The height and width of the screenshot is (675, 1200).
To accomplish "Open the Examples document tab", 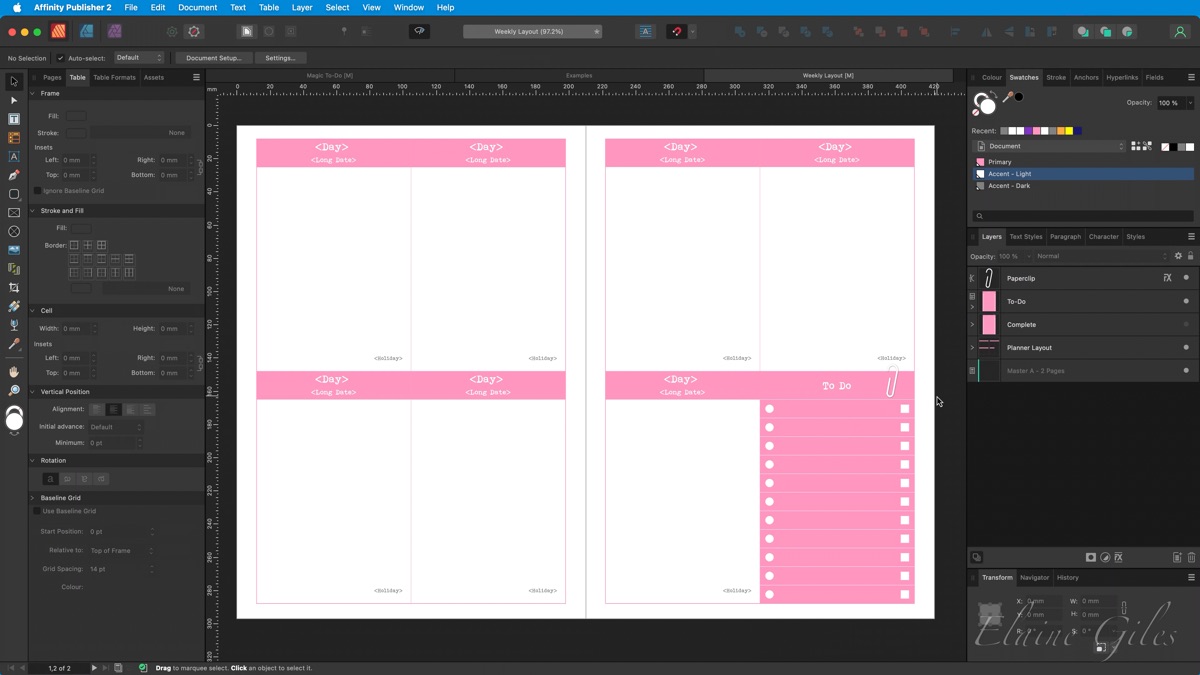I will pos(579,75).
